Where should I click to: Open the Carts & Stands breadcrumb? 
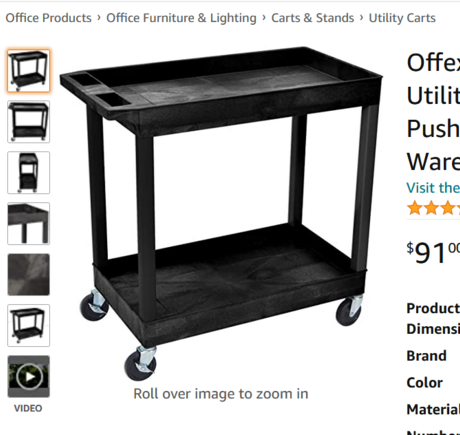(x=313, y=18)
